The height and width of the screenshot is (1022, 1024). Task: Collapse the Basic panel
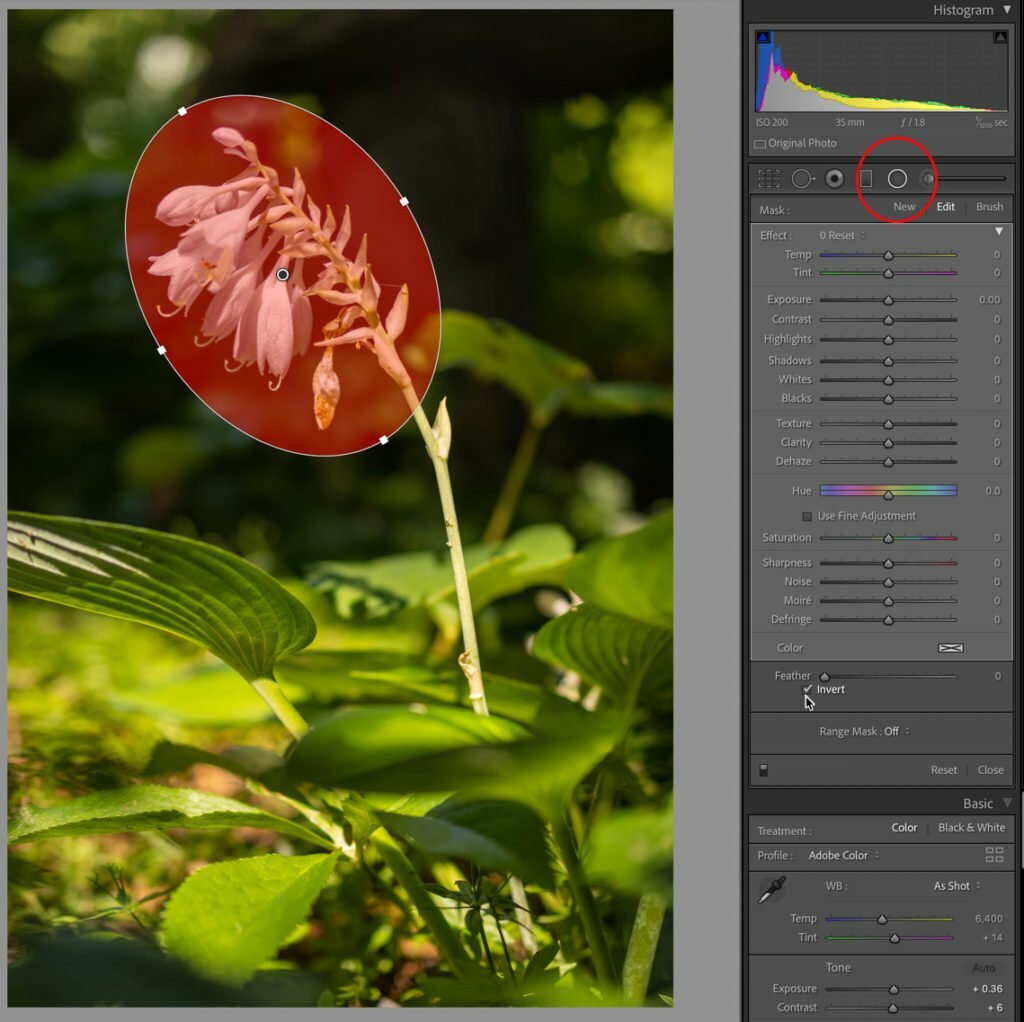(x=1007, y=803)
